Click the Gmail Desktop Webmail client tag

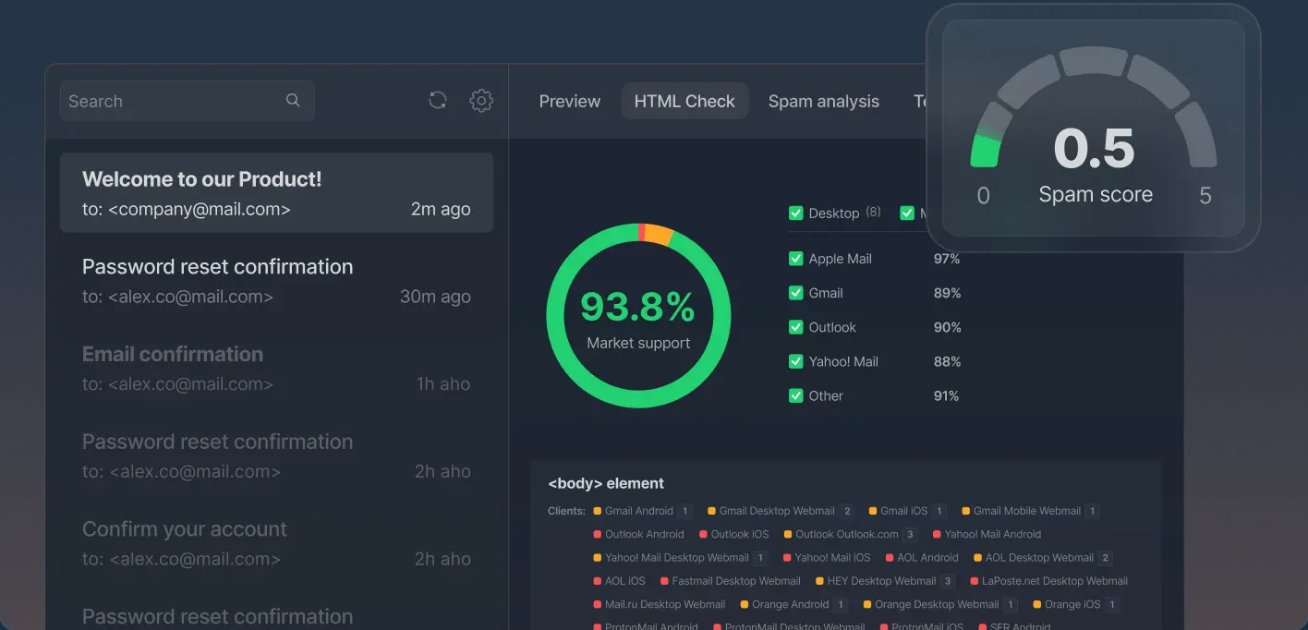pos(780,511)
